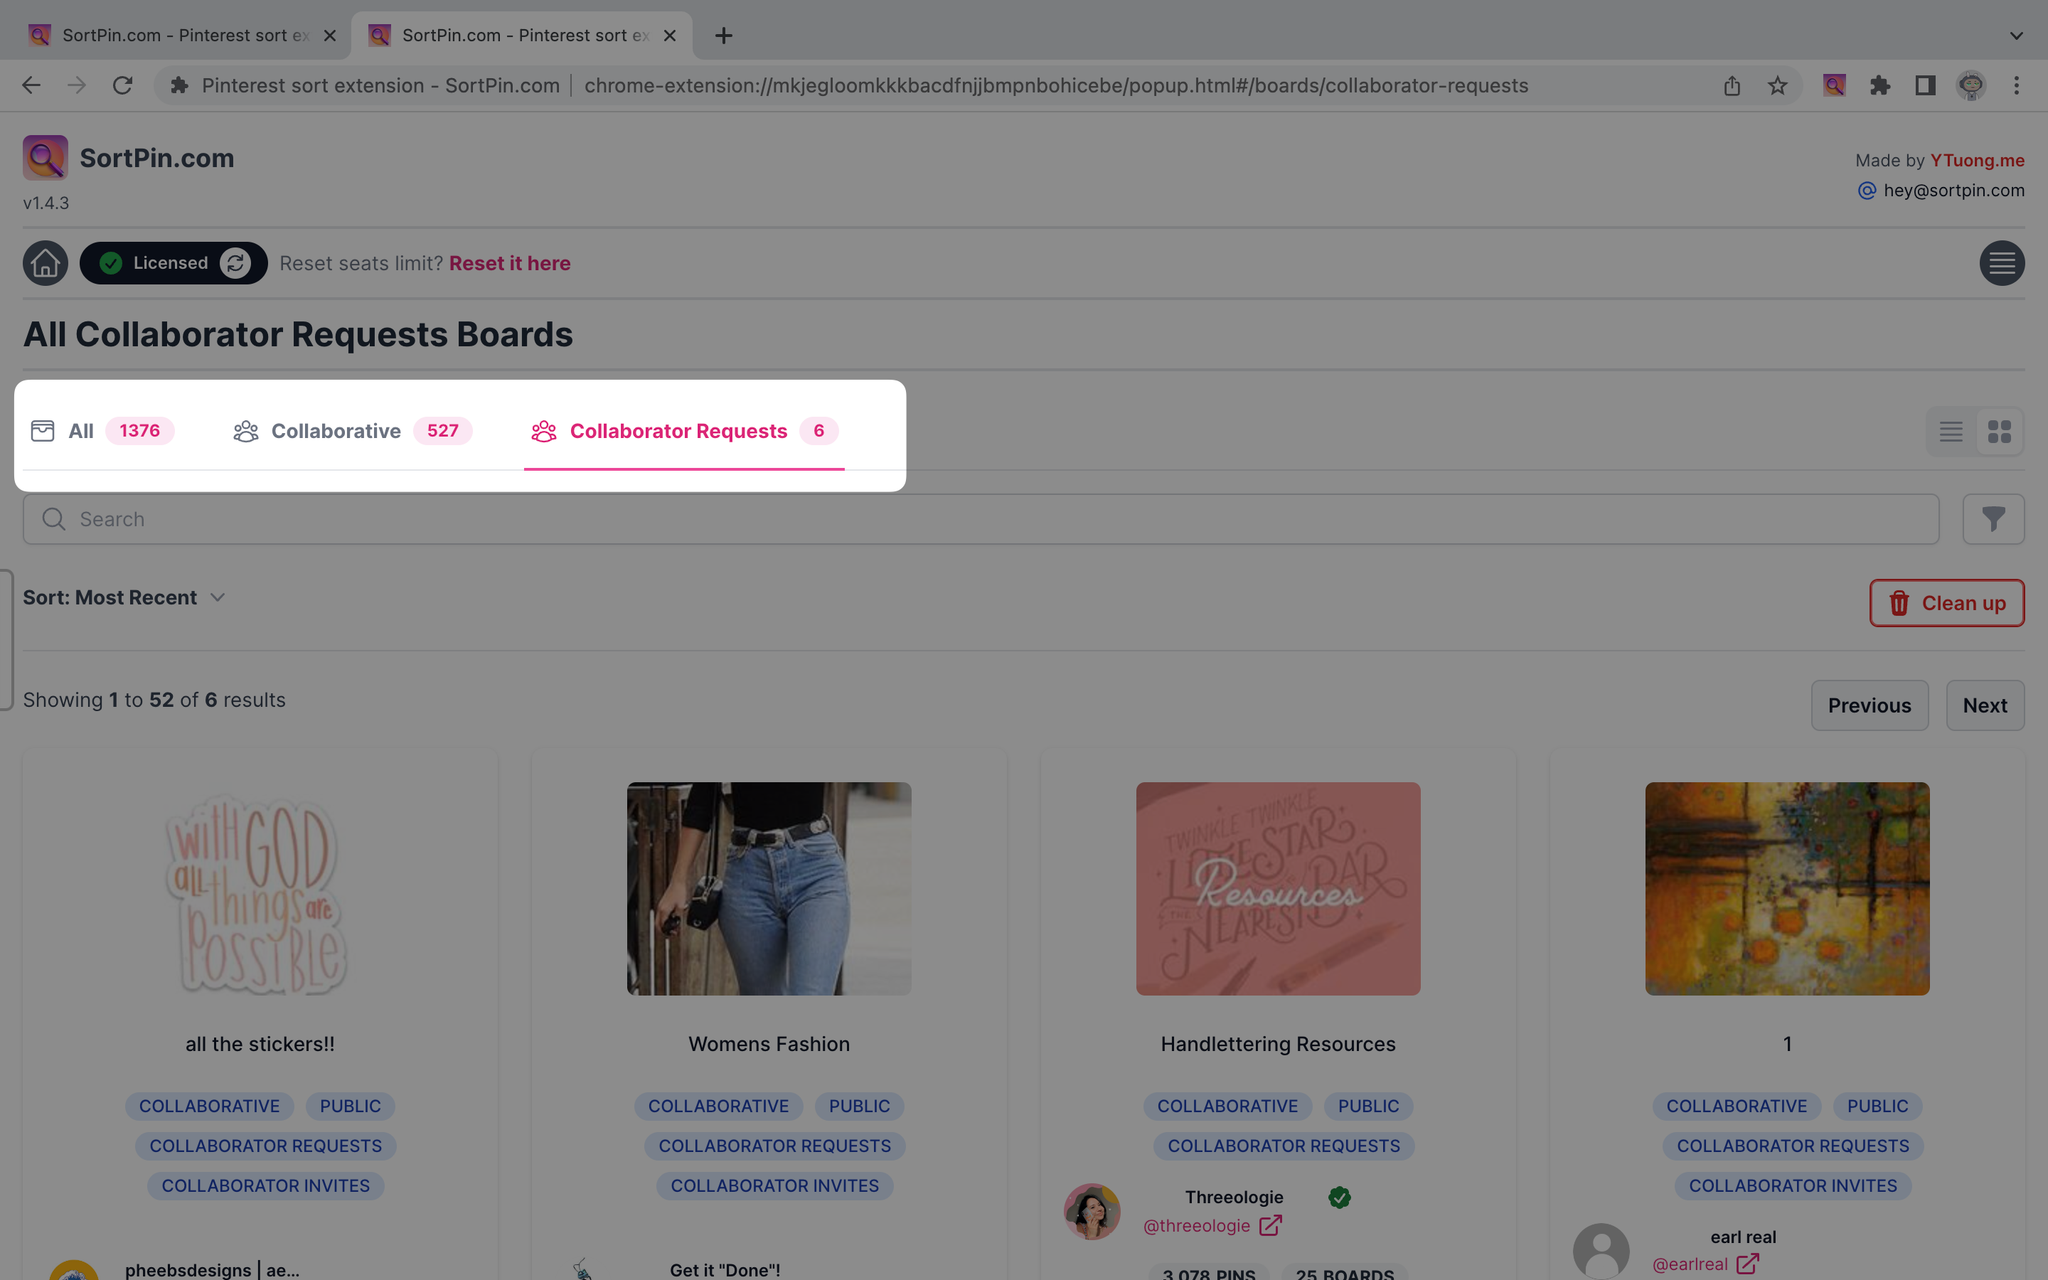Open the all the stickers!! board thumbnail
This screenshot has height=1280, width=2048.
260,889
